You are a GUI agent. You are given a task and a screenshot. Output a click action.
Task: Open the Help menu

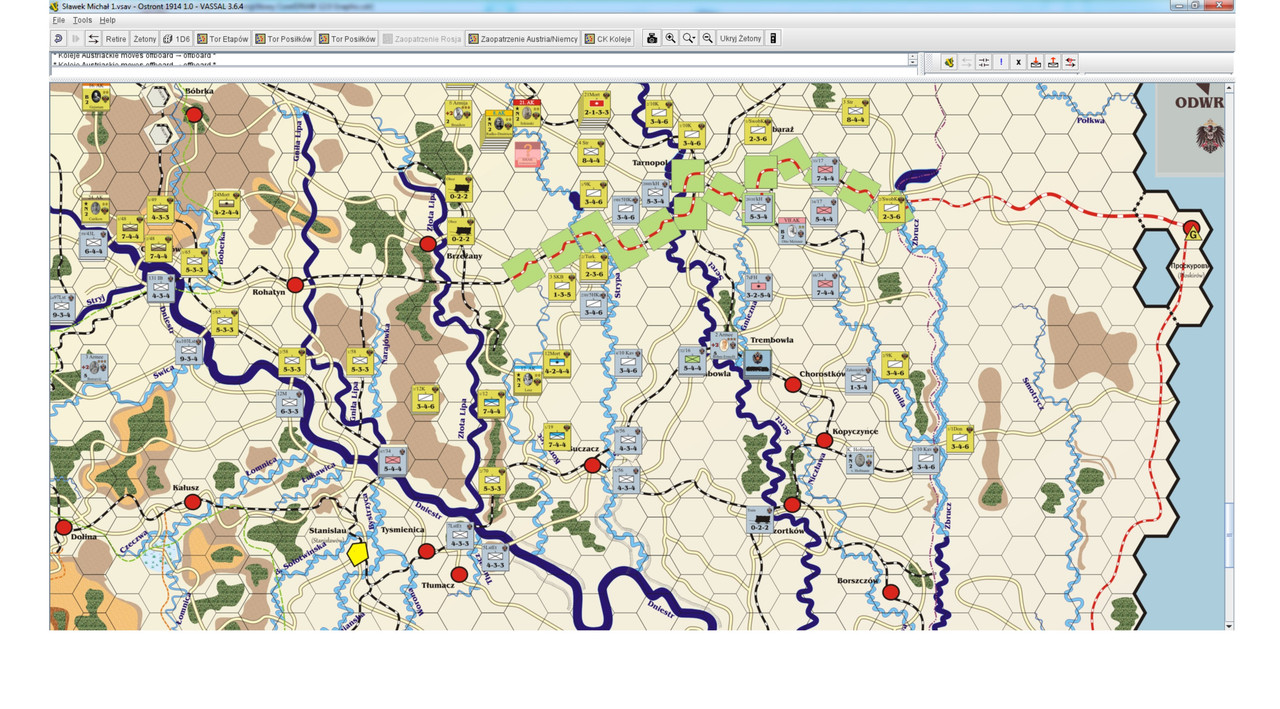tap(107, 20)
